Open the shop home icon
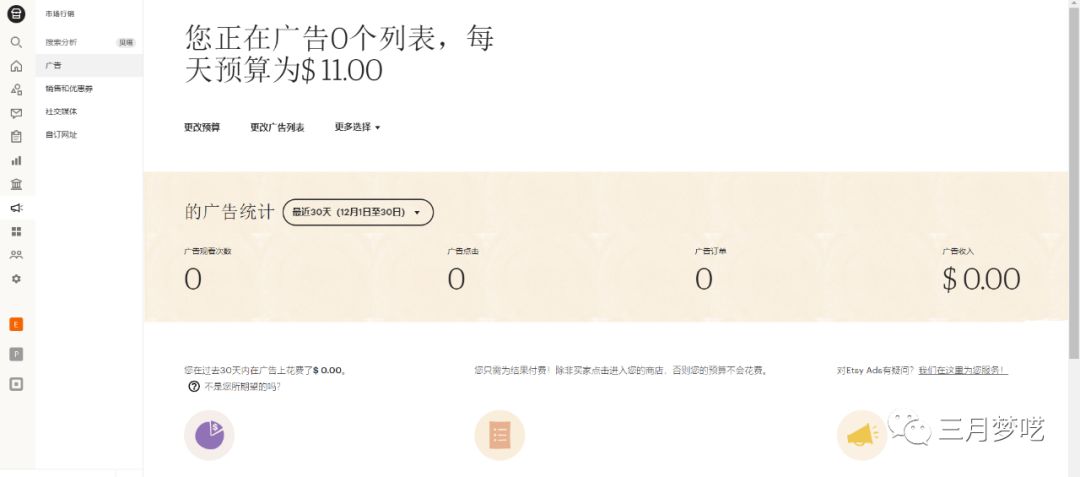 [16, 66]
